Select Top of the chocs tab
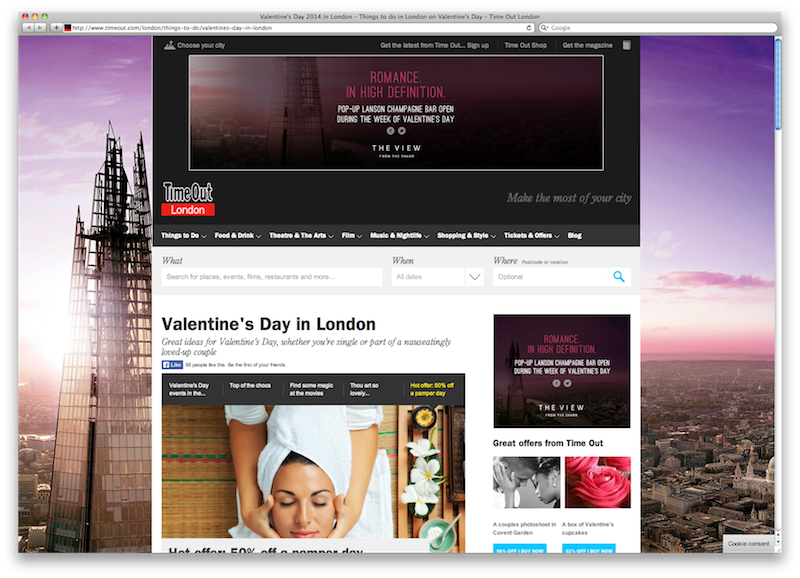The image size is (800, 578). point(250,386)
